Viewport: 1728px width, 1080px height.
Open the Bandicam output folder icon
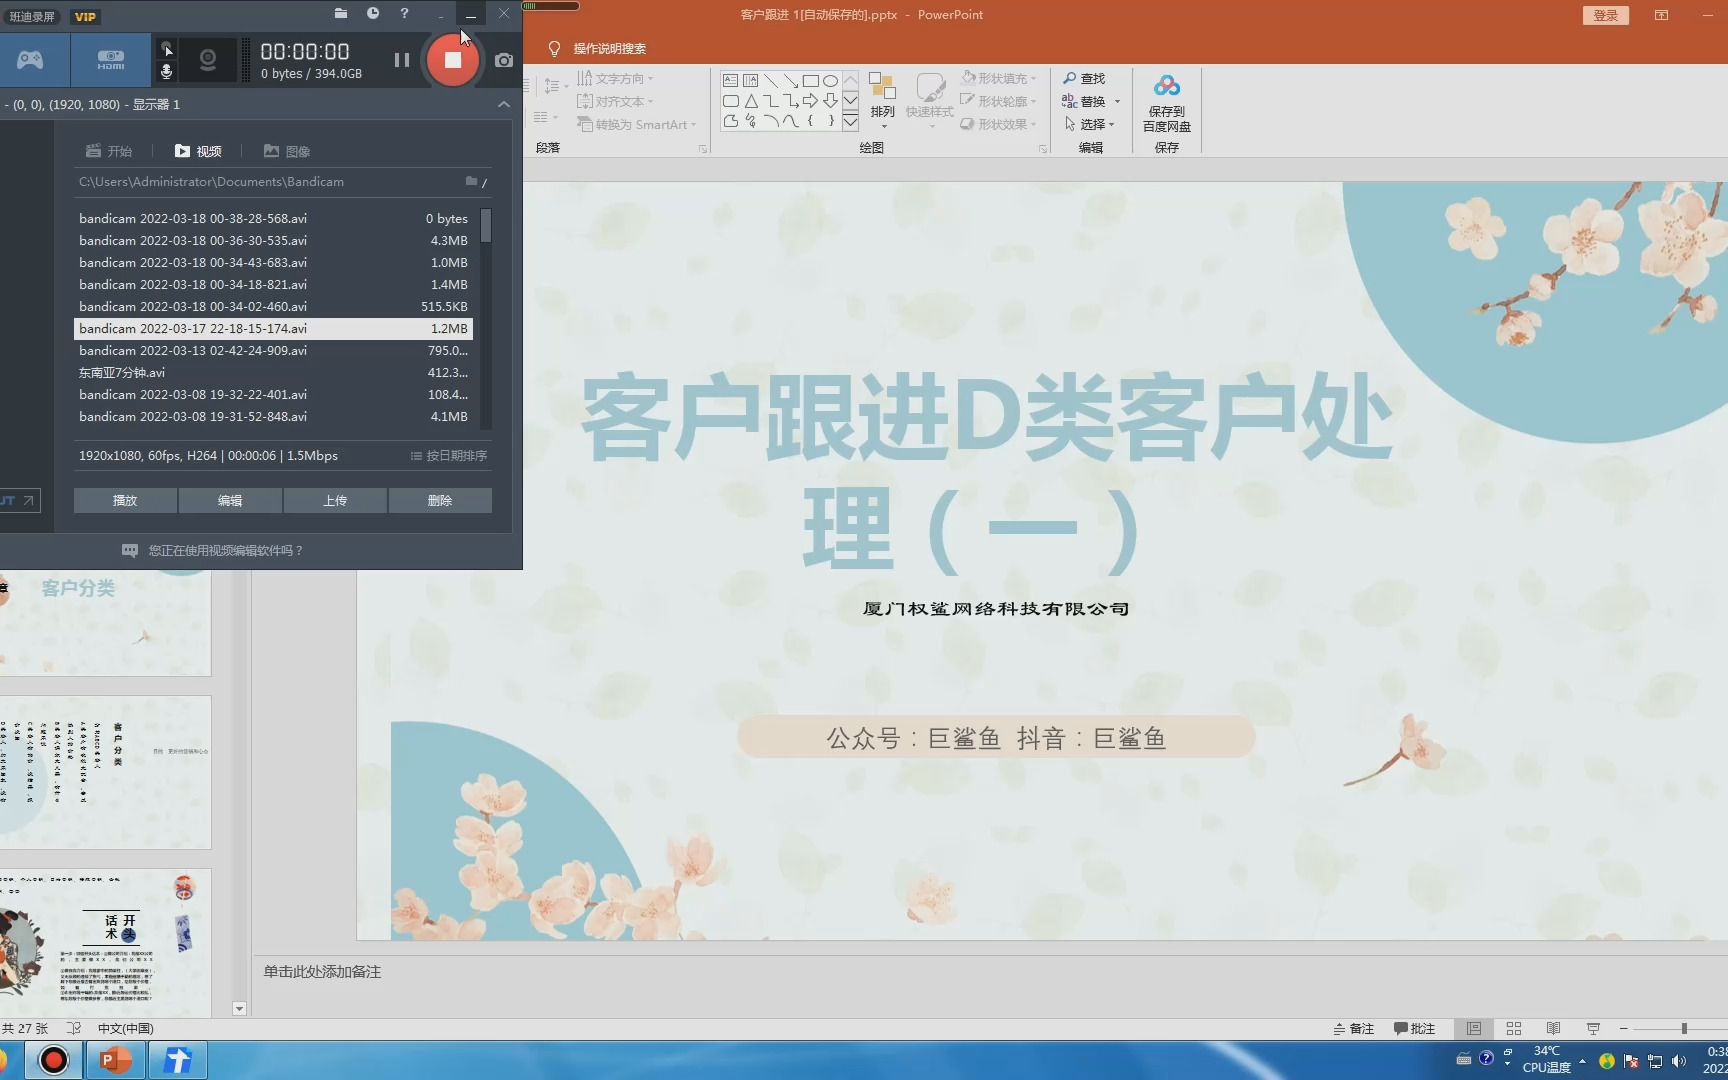(x=341, y=13)
